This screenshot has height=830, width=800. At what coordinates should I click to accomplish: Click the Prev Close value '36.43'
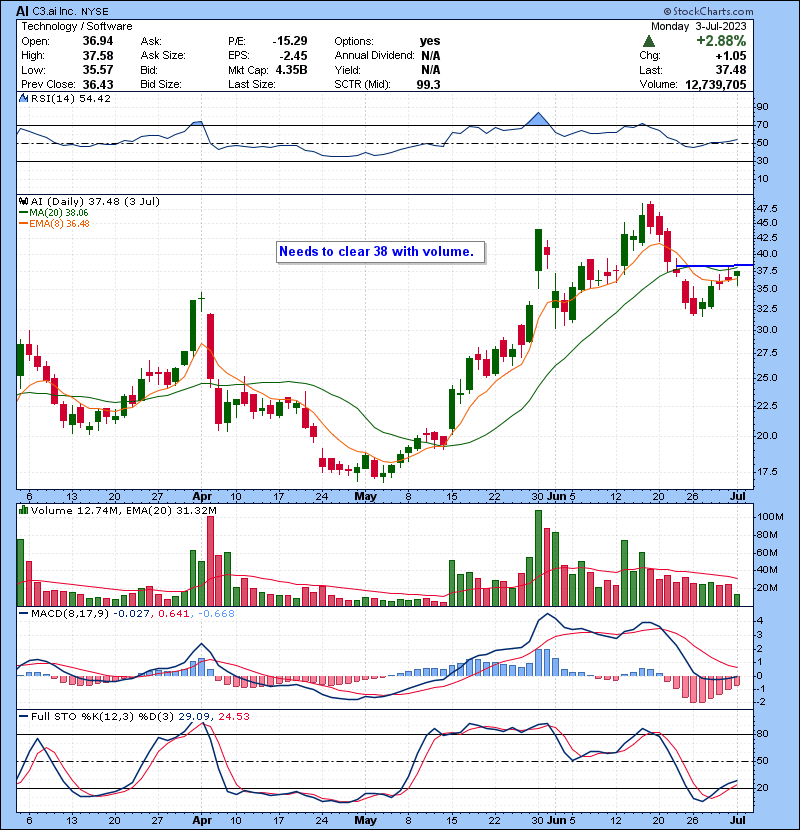tap(98, 84)
